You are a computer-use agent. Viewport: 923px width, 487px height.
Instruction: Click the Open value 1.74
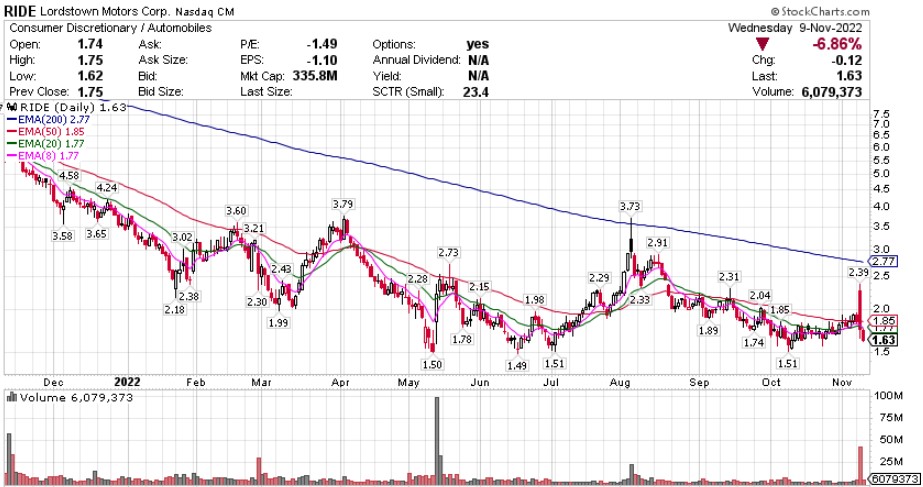point(90,44)
